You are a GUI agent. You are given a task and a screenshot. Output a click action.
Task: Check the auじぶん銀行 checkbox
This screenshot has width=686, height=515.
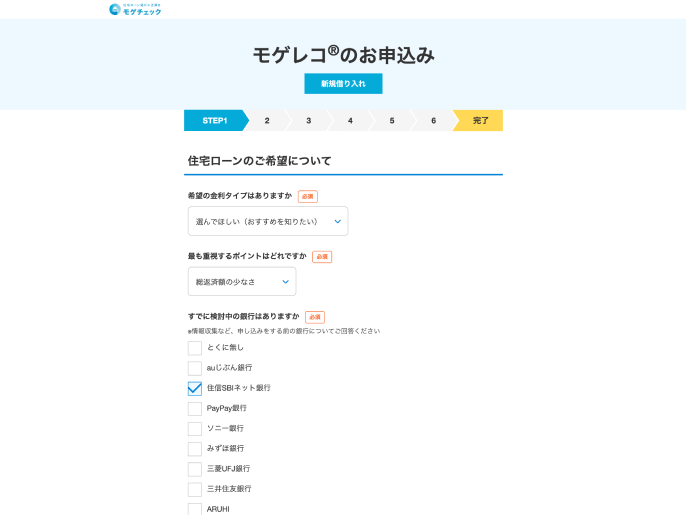(195, 368)
